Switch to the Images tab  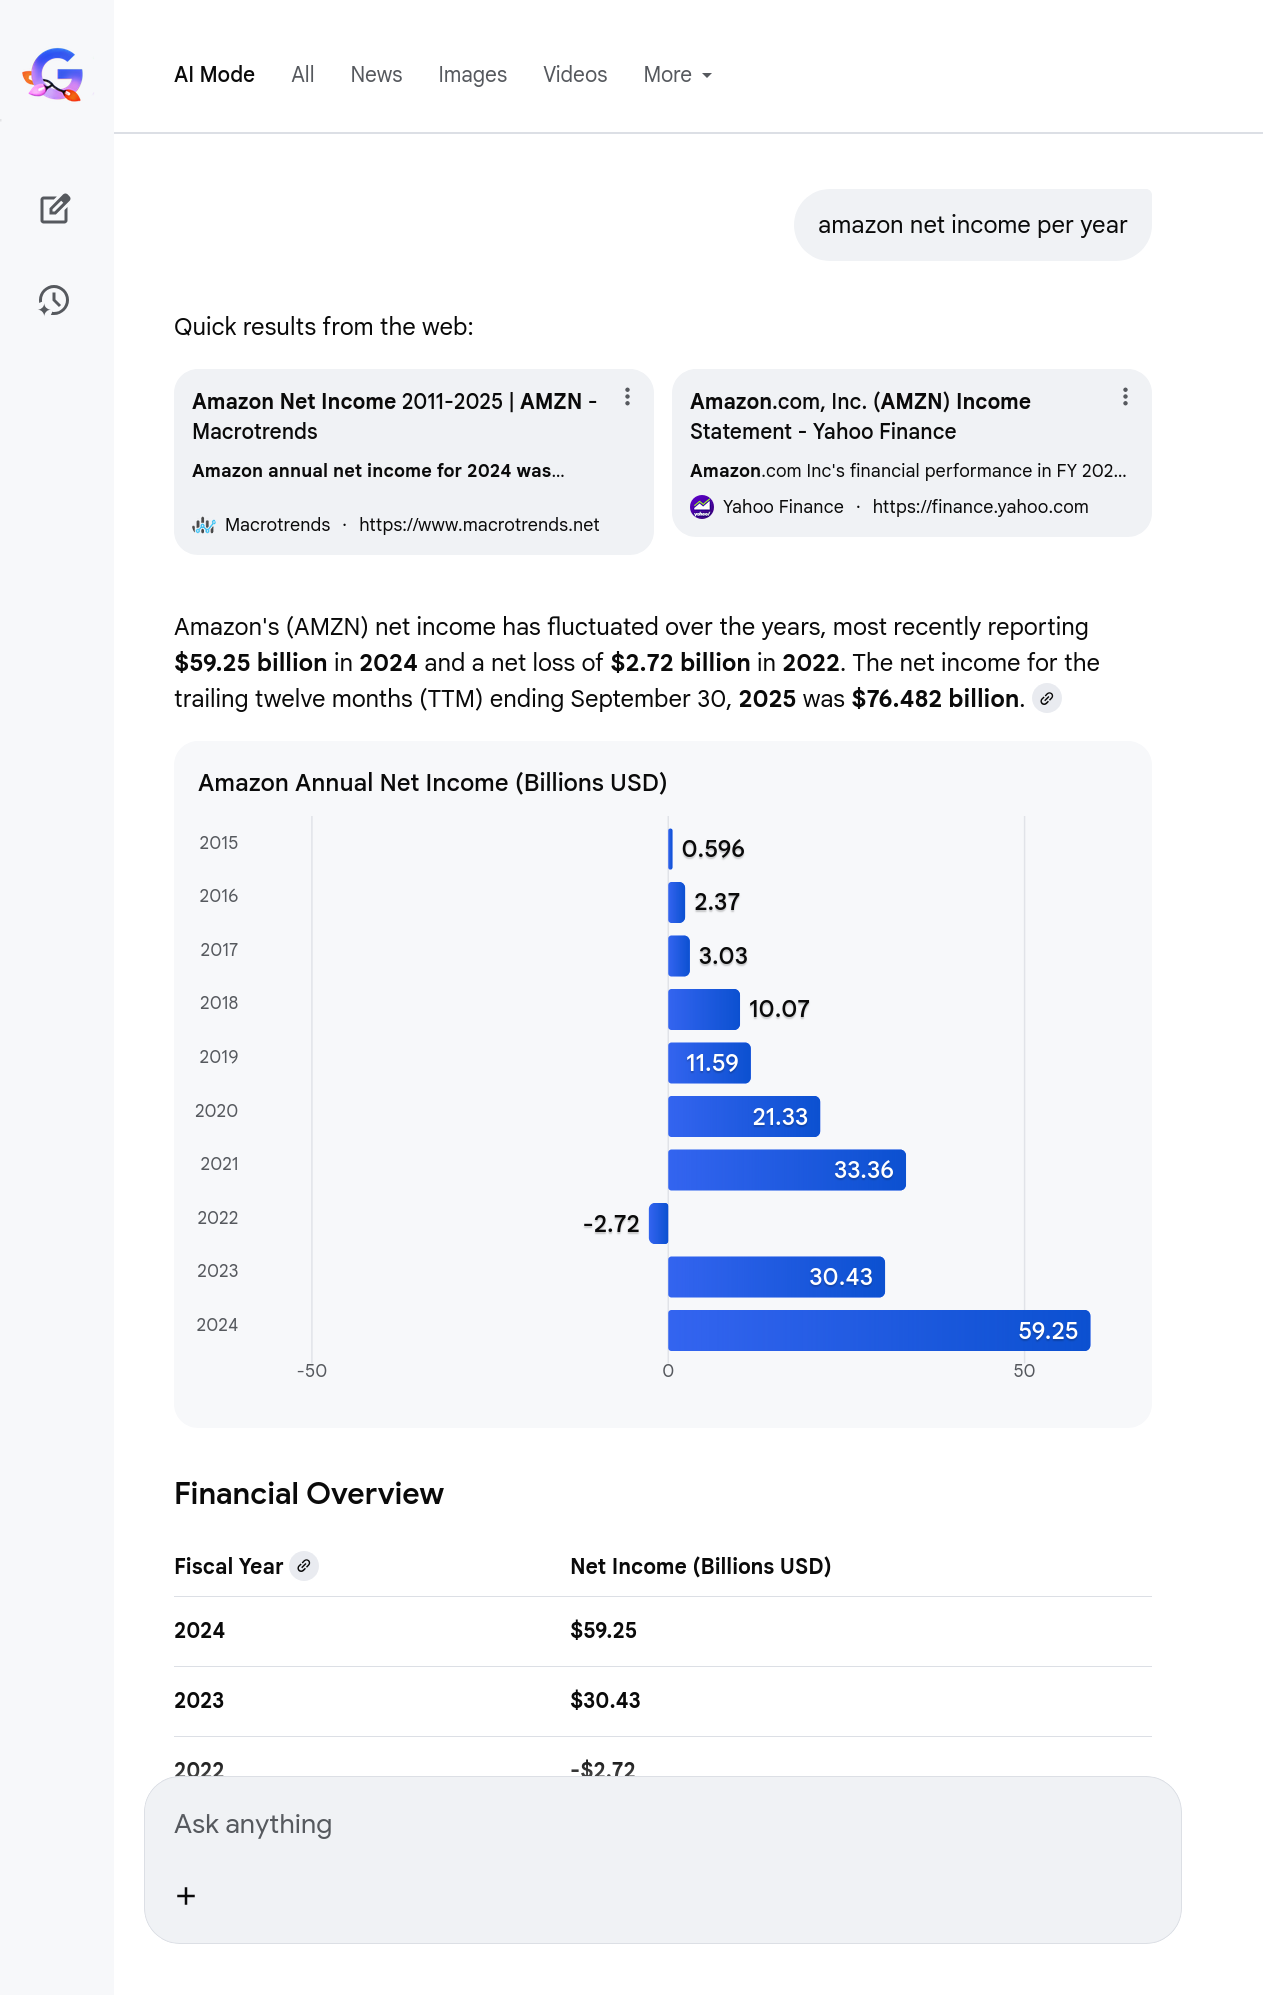tap(472, 75)
